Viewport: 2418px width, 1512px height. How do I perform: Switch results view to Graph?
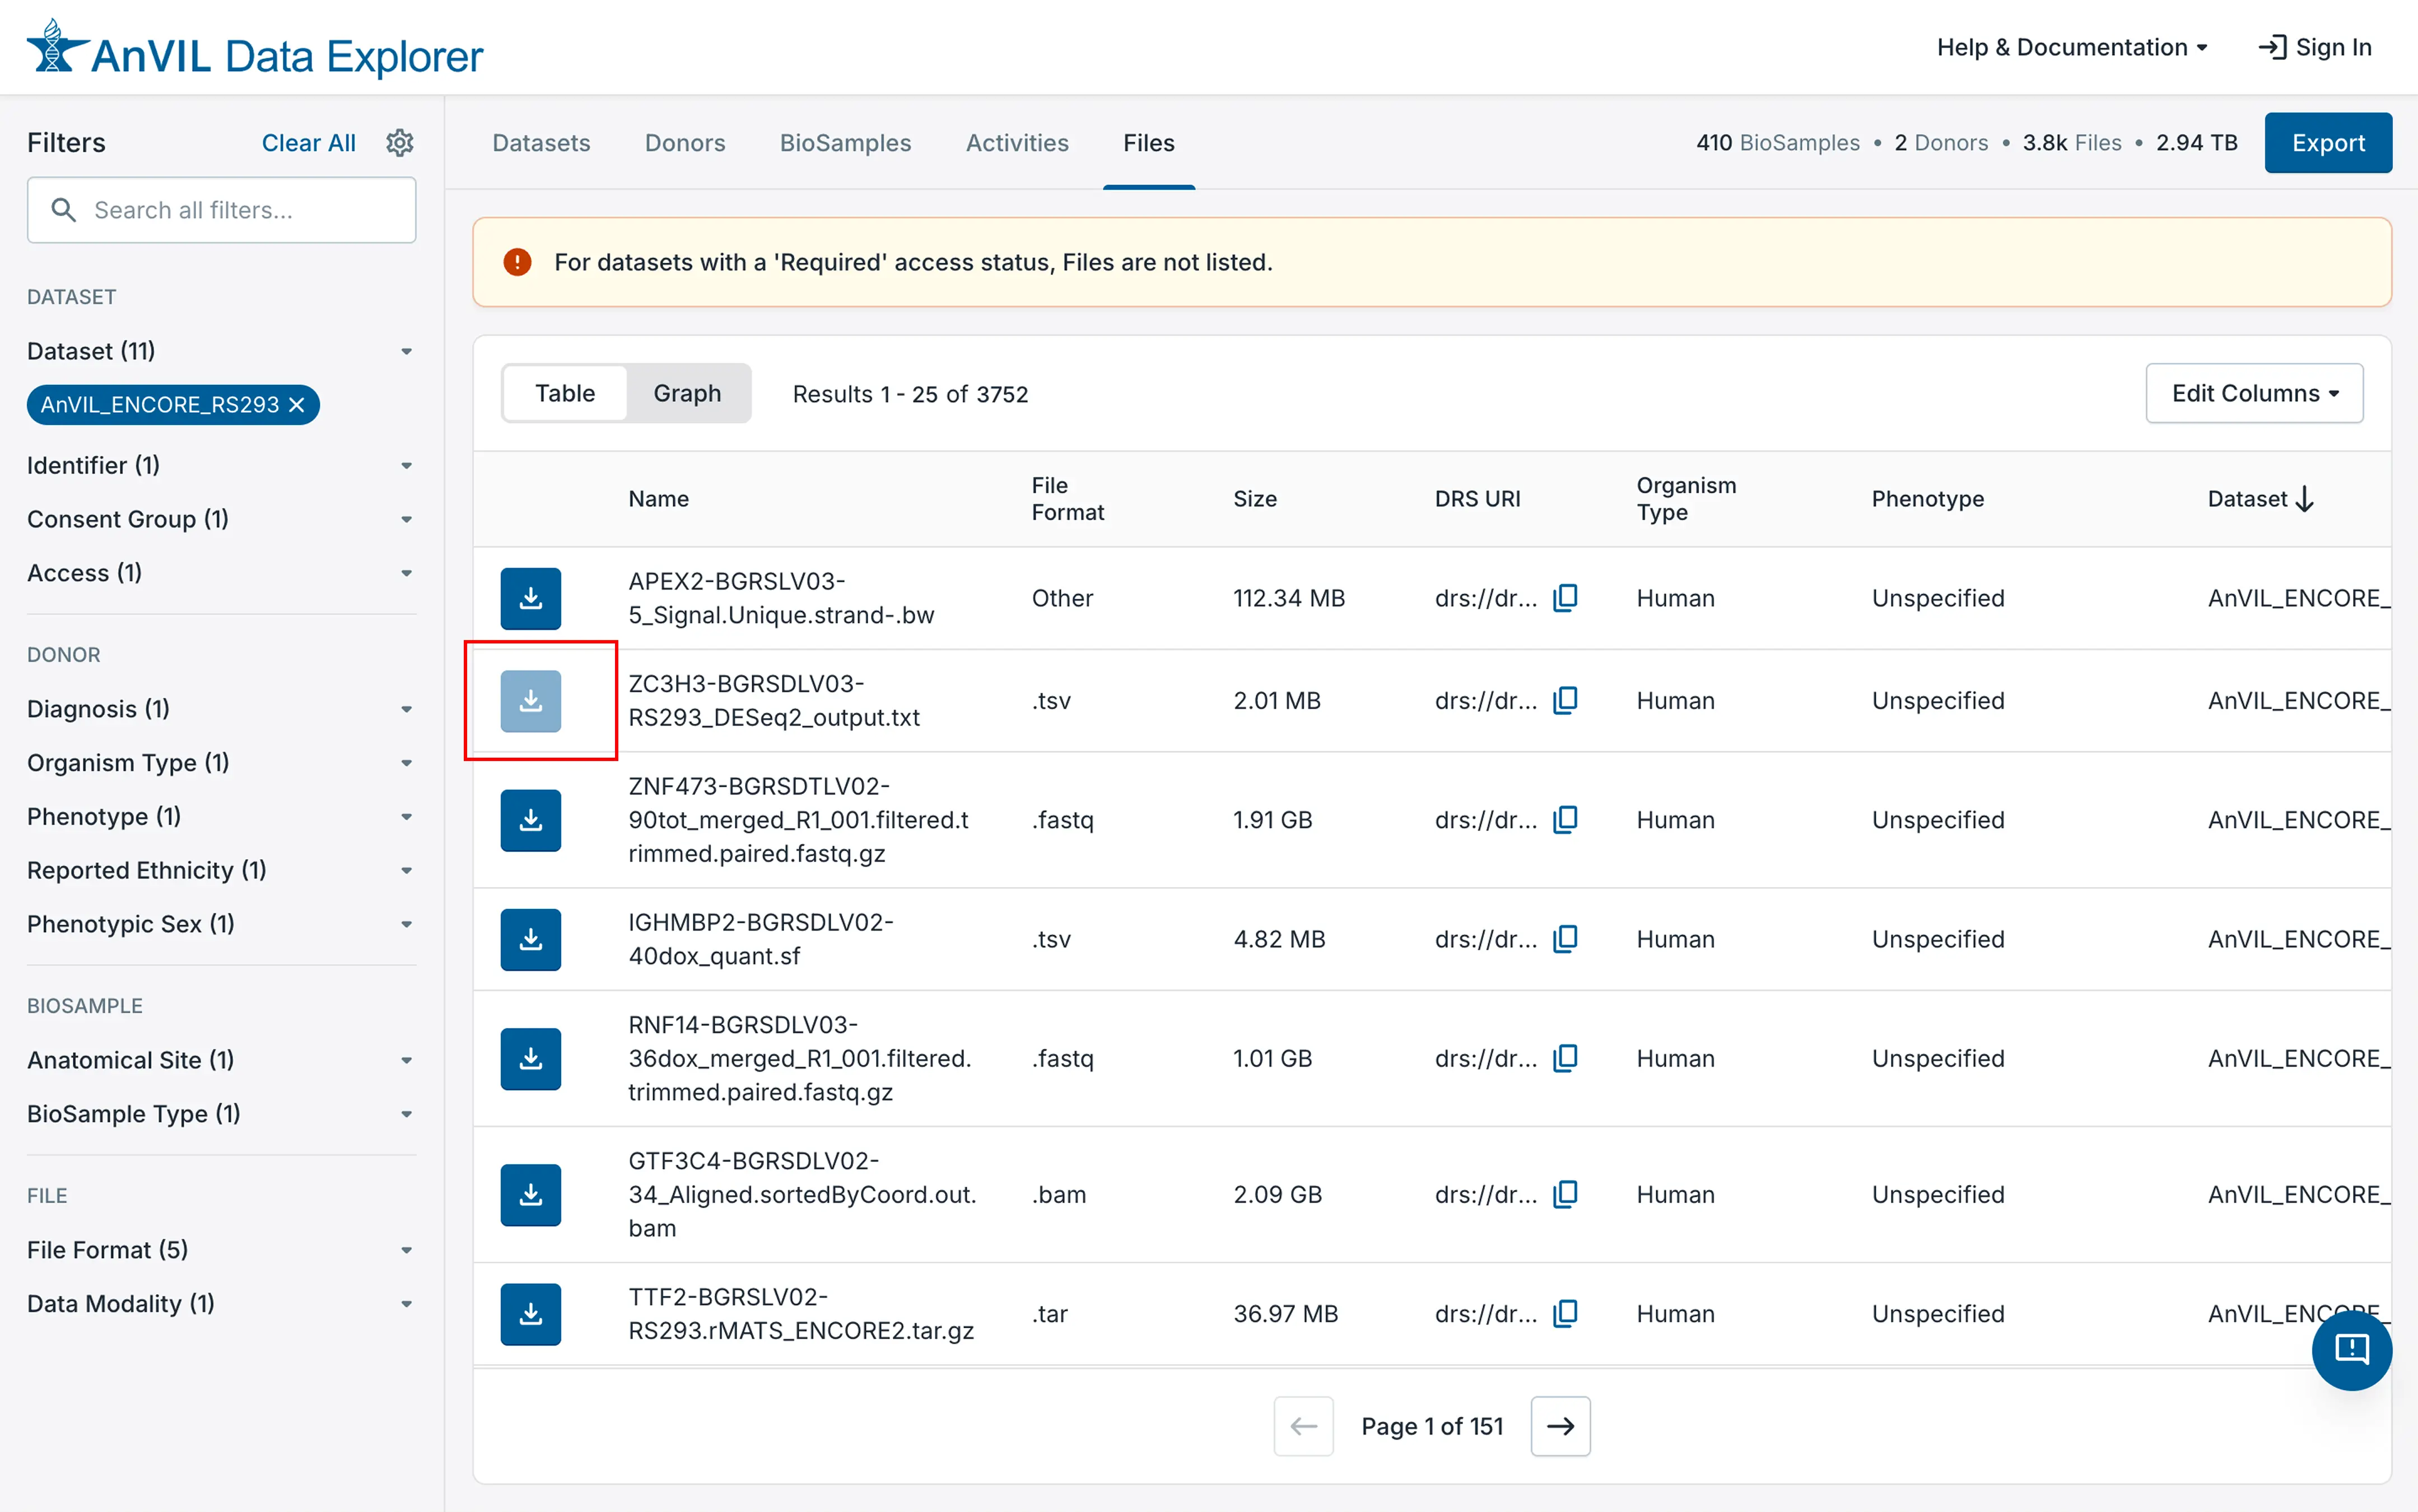tap(687, 393)
